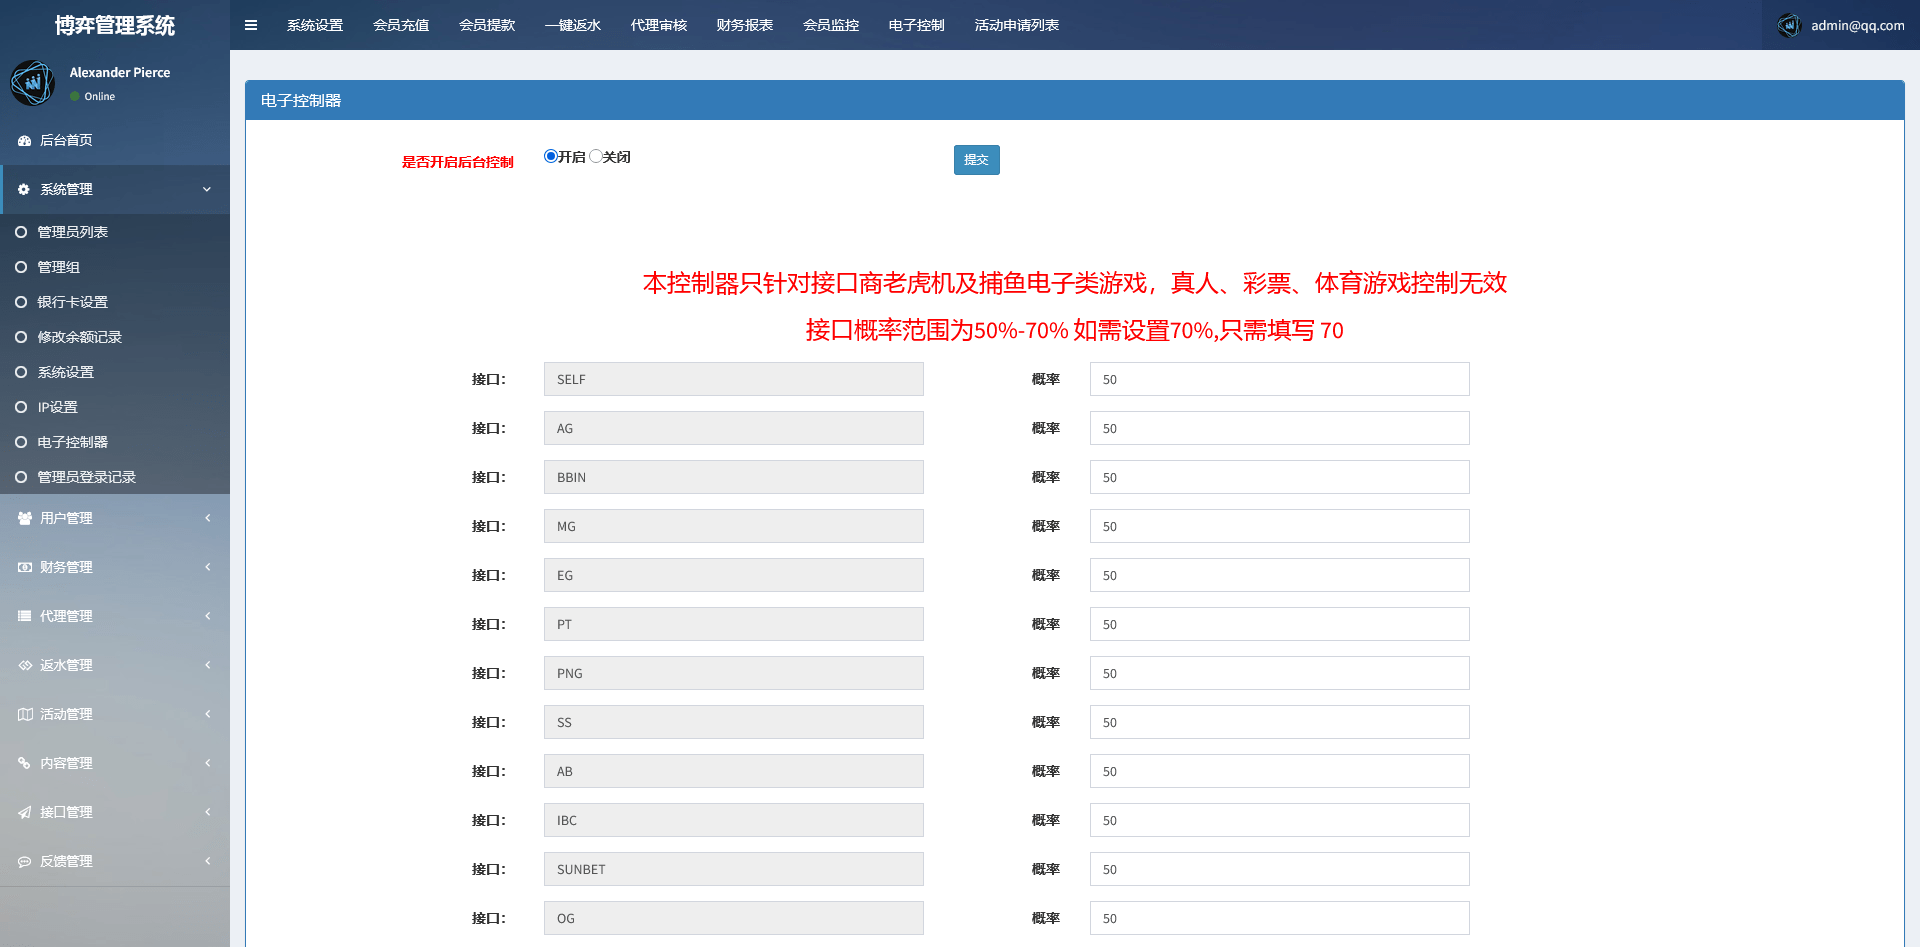The image size is (1920, 947).
Task: Click the 接口管理 link icon
Action: click(x=24, y=812)
